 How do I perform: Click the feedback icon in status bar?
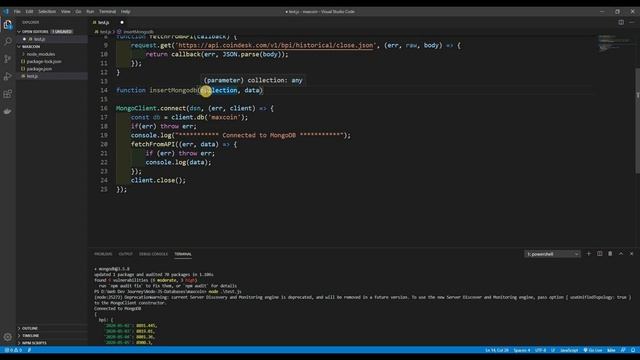(x=623, y=350)
